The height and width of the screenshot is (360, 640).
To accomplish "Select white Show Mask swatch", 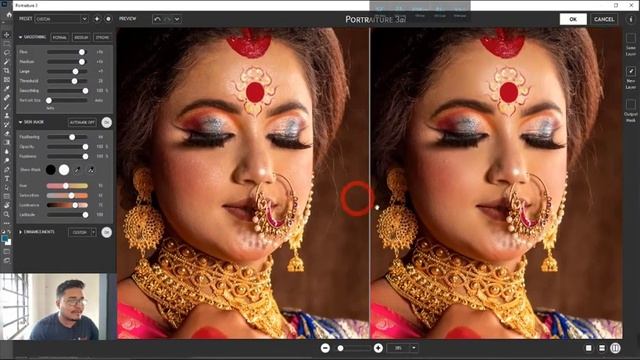I will 64,170.
